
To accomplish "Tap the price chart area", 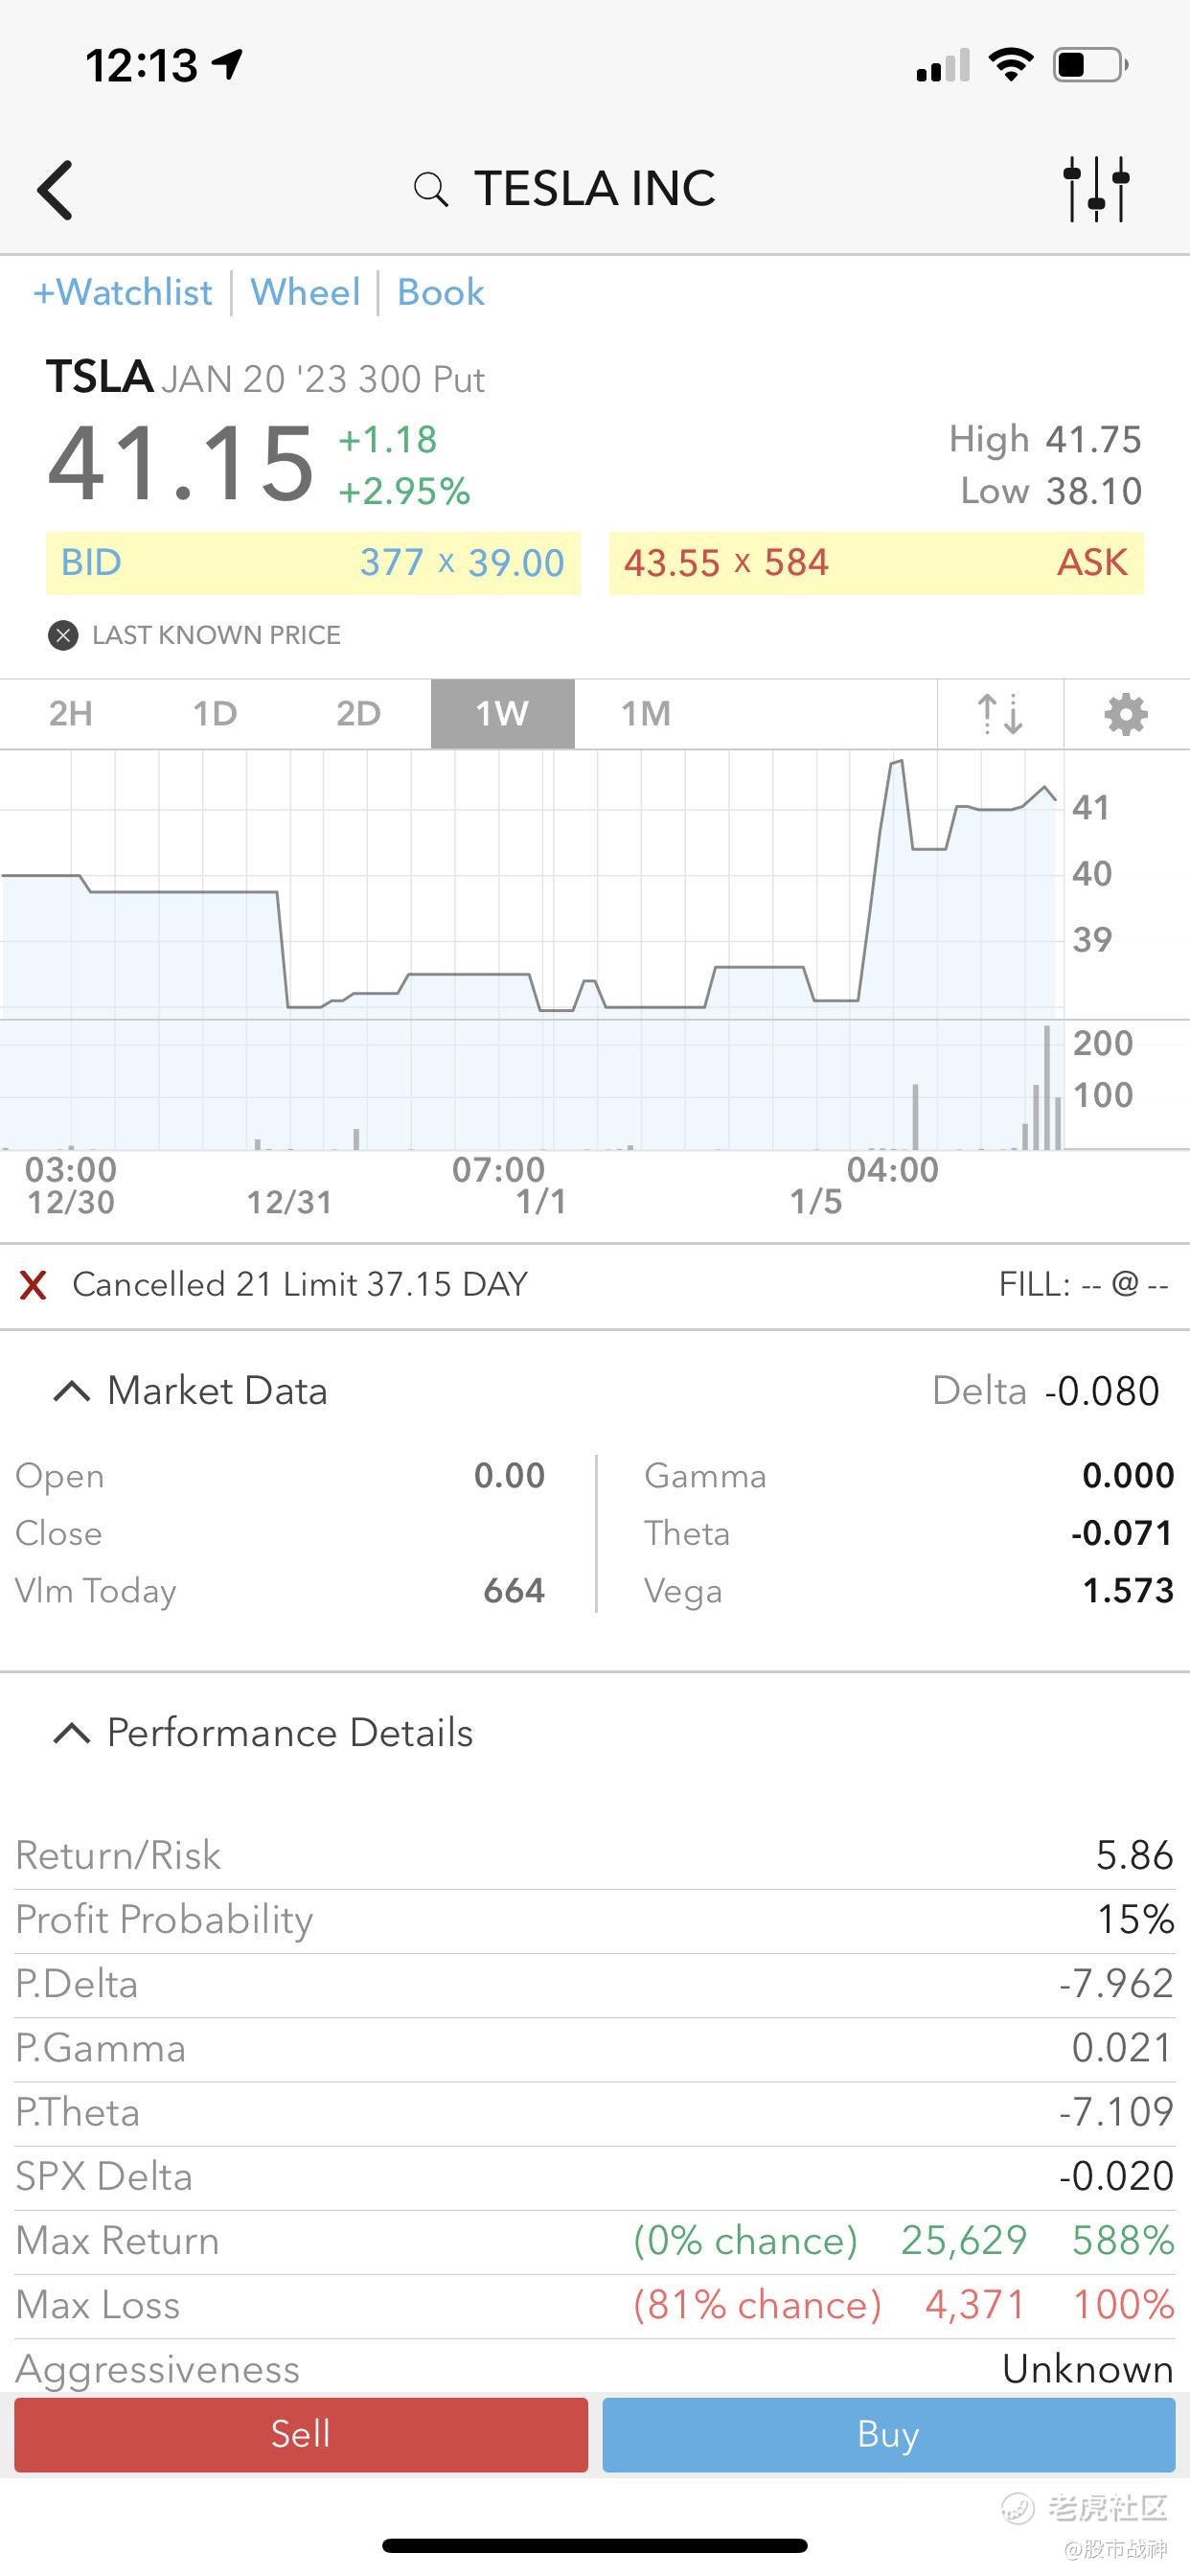I will point(530,885).
